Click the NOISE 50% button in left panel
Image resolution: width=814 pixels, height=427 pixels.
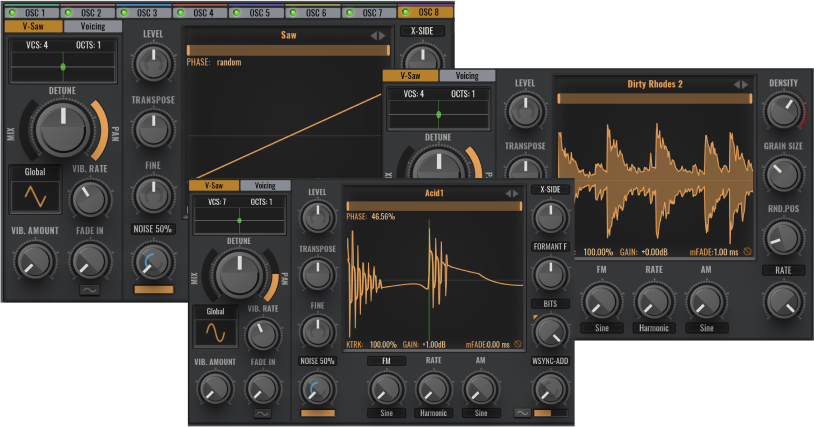[152, 229]
